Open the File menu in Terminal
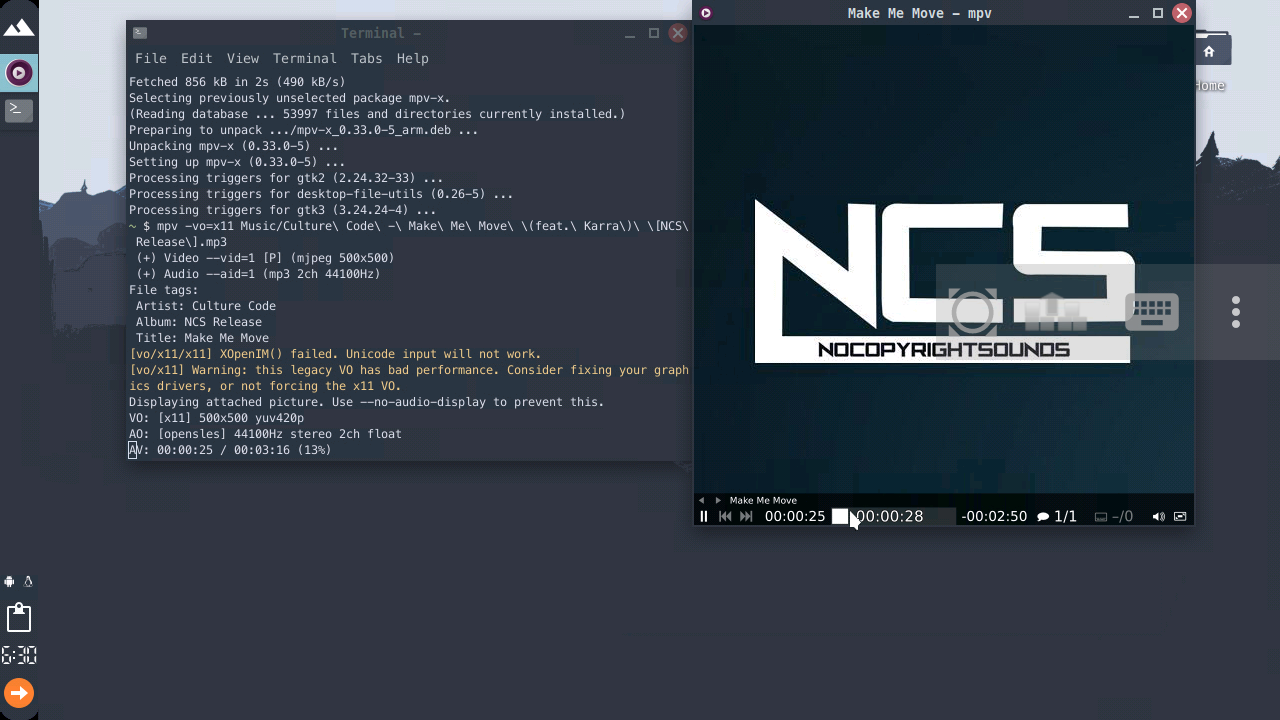Screen dimensions: 1280x720 point(150,58)
